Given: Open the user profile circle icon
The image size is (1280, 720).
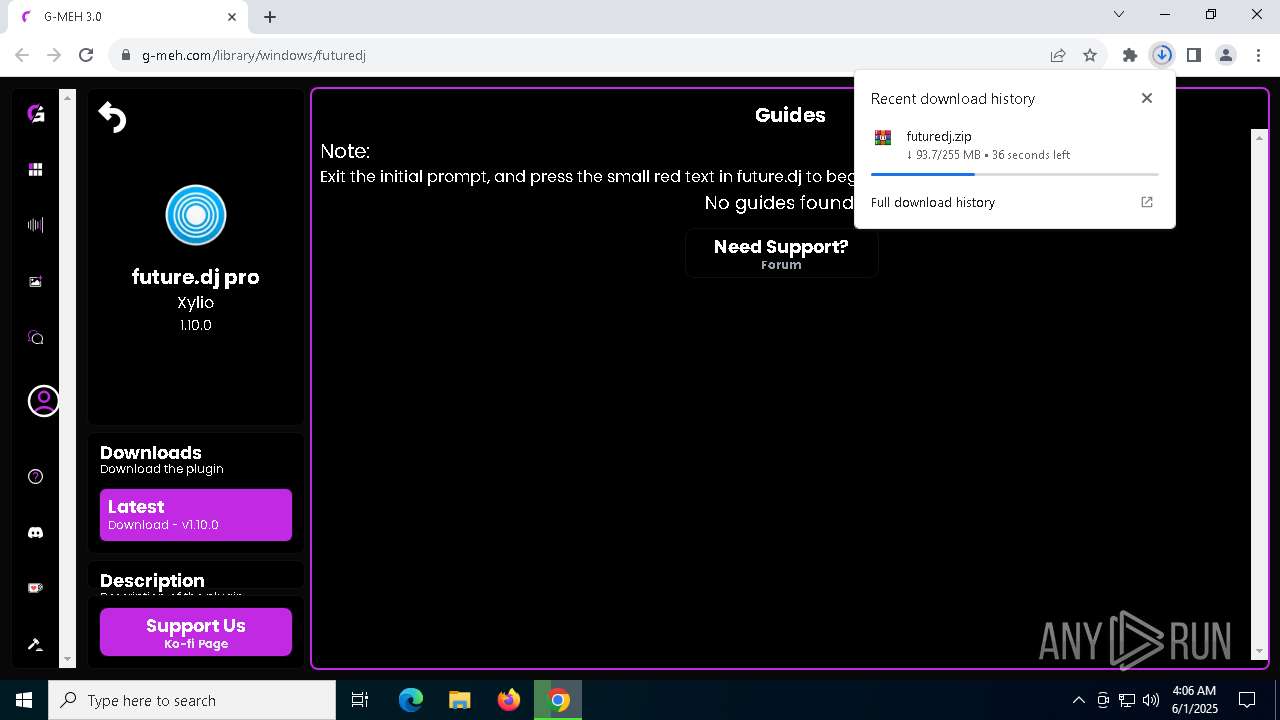Looking at the screenshot, I should (43, 401).
